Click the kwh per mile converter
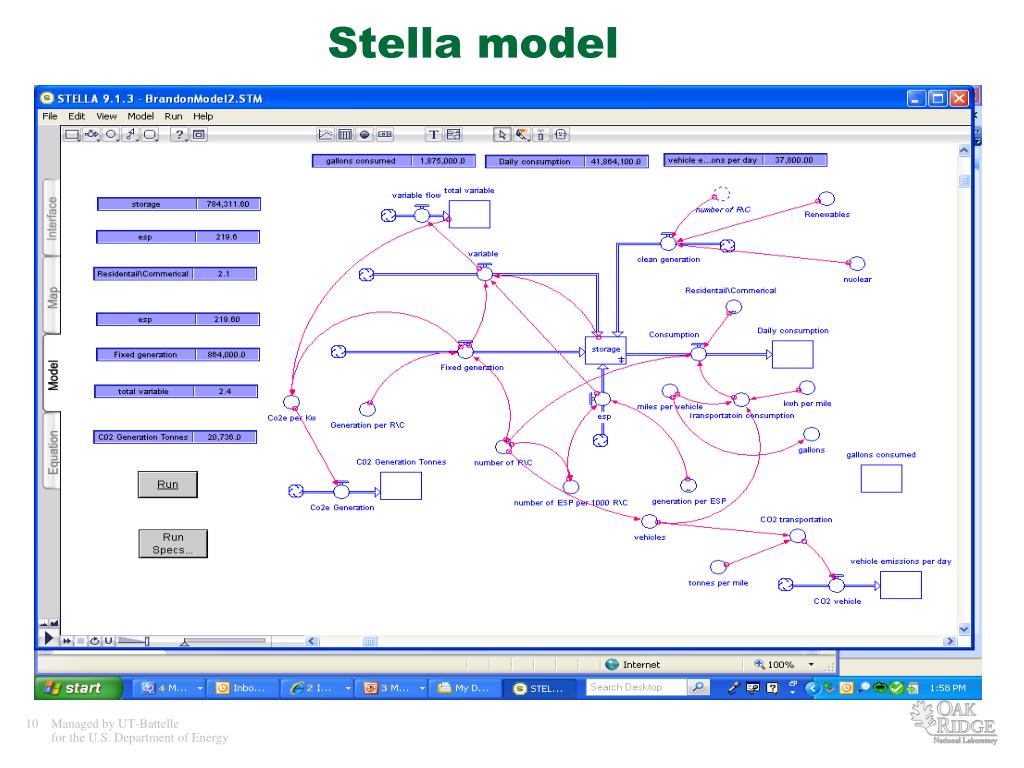Screen dimensions: 1024x768 (807, 388)
